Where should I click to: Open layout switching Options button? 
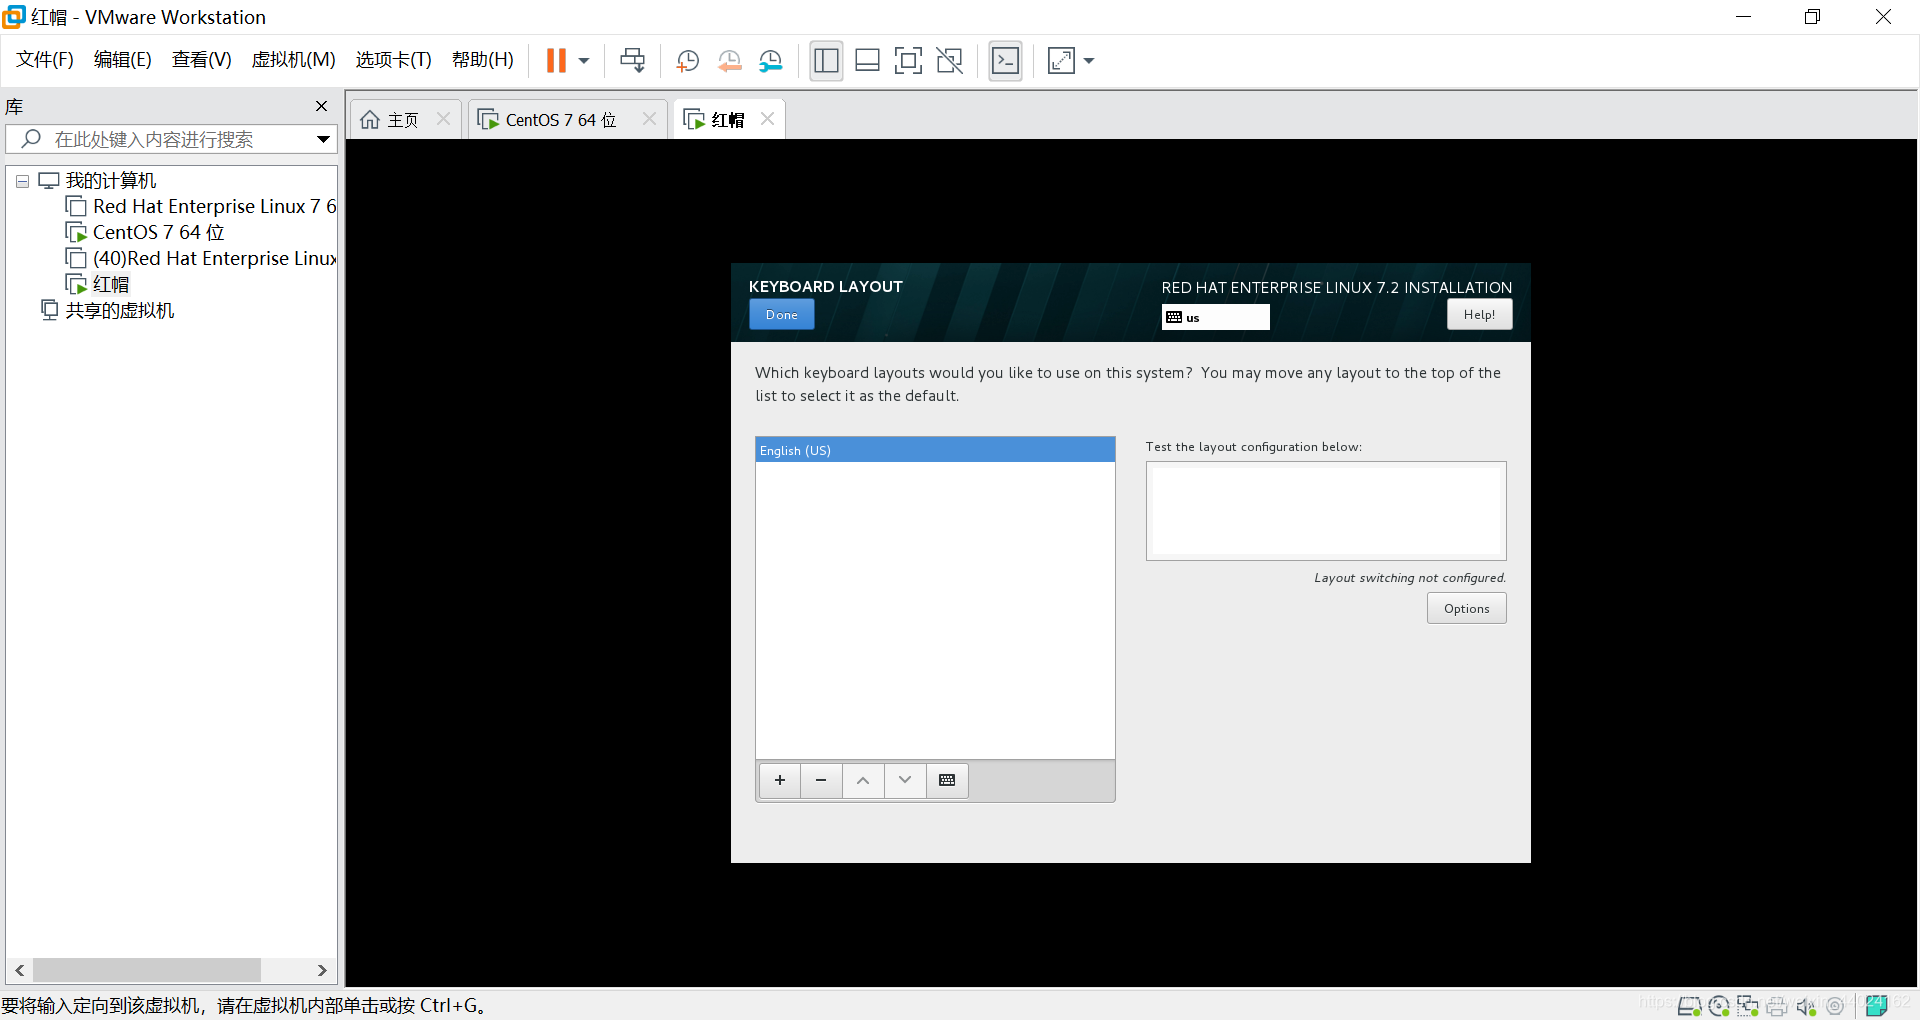pyautogui.click(x=1466, y=609)
